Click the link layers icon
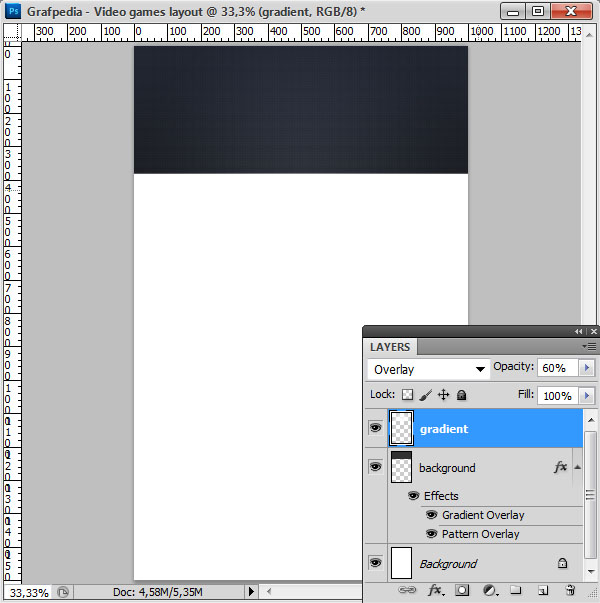 pos(407,590)
